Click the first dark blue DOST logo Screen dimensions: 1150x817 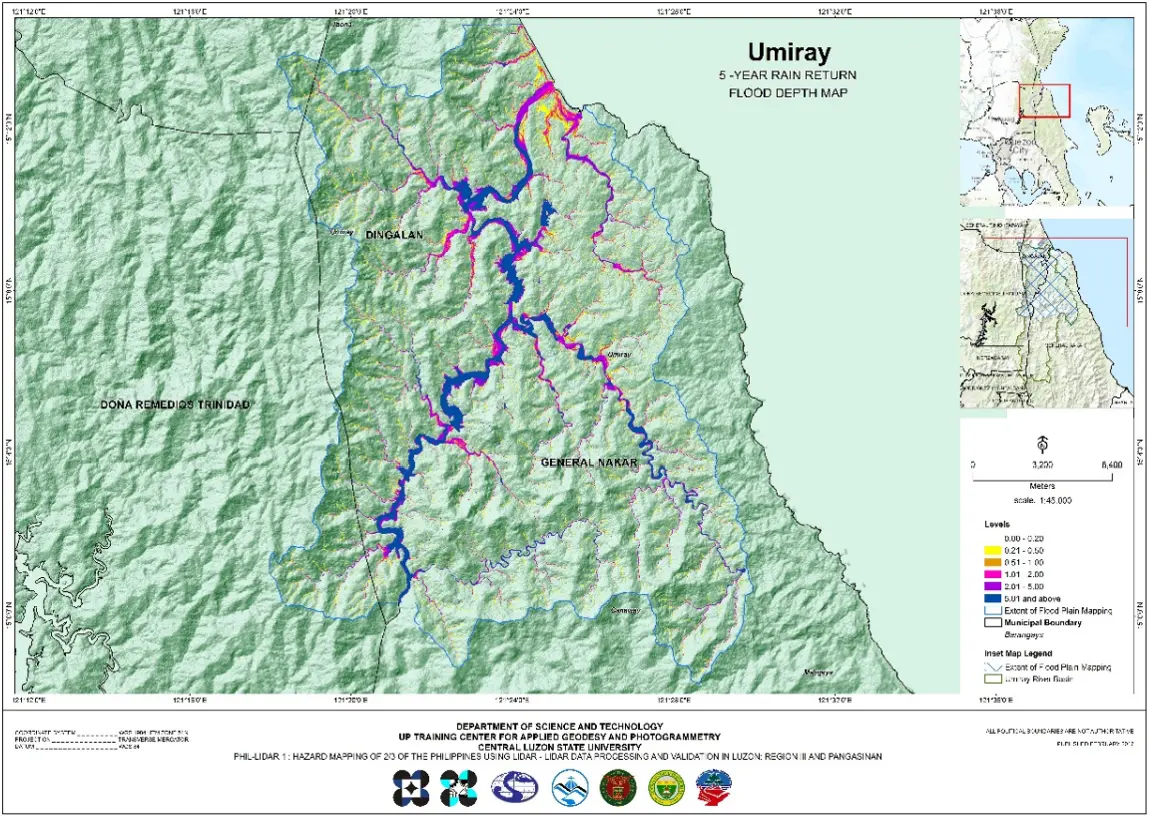pos(411,789)
